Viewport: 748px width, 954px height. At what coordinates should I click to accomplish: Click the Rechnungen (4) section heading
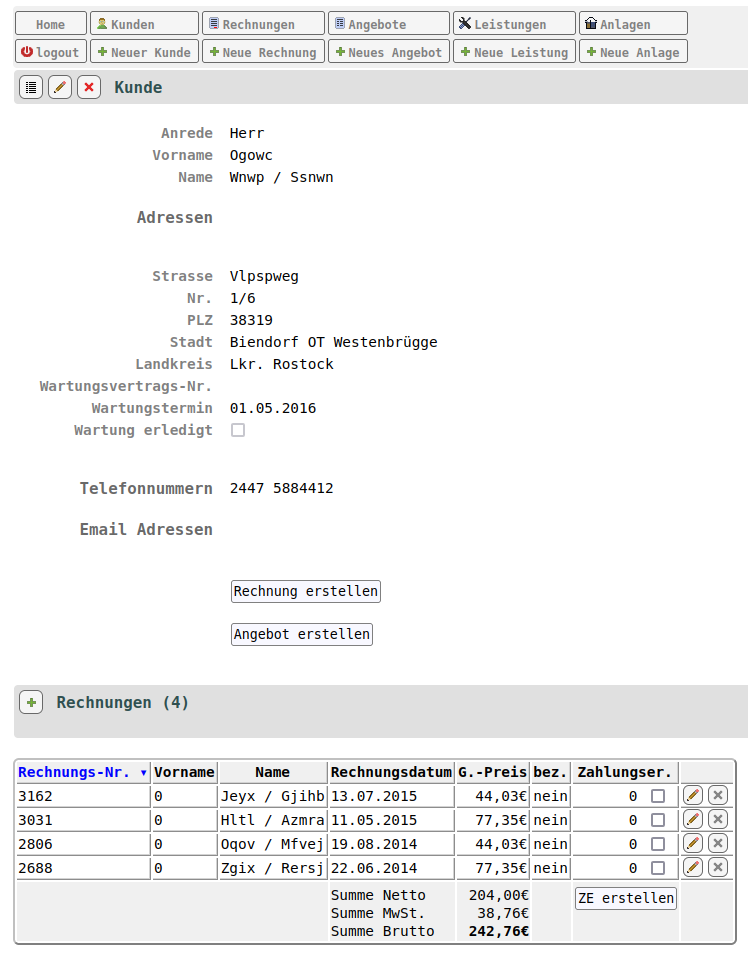[x=122, y=702]
